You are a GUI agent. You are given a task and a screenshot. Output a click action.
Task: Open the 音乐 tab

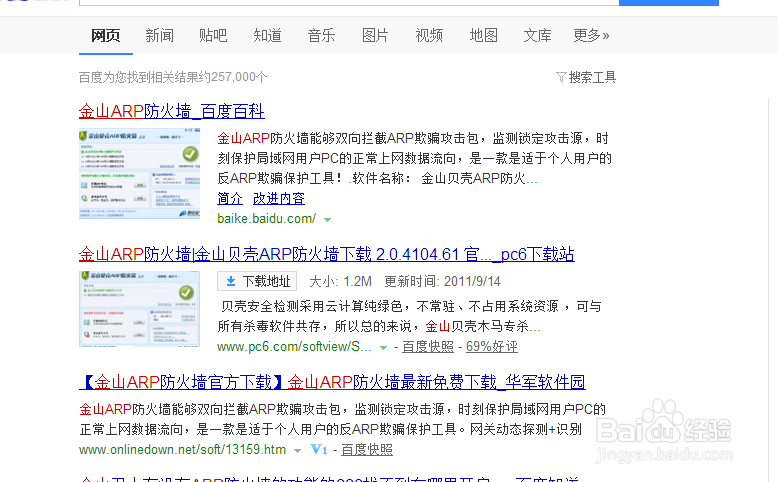click(321, 35)
